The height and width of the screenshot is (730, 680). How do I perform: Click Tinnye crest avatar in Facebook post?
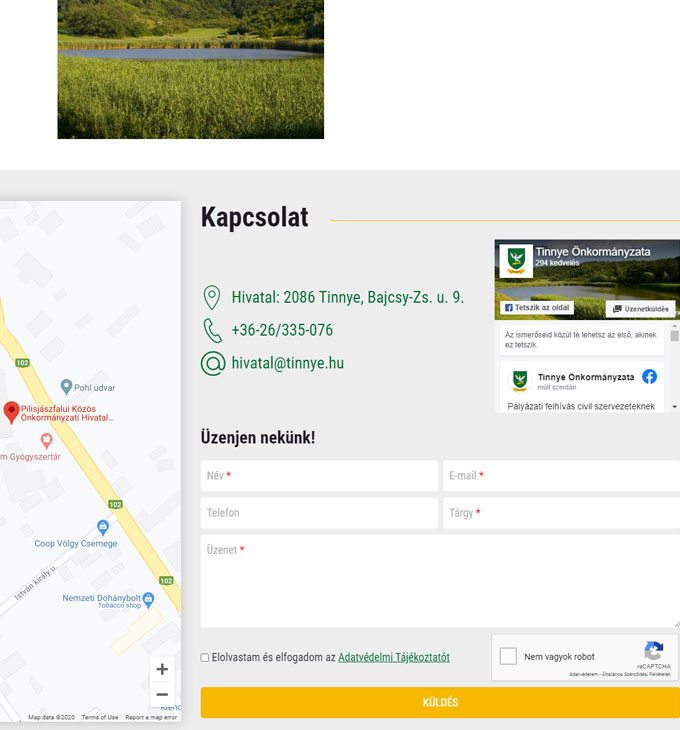[x=519, y=380]
